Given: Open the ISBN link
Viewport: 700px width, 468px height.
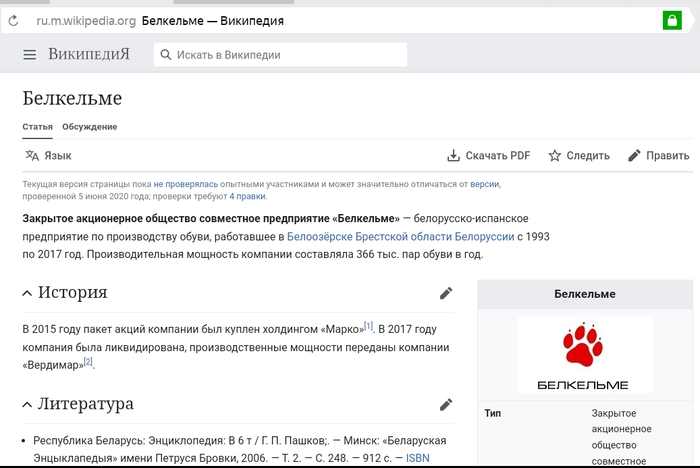Looking at the screenshot, I should click(x=417, y=458).
